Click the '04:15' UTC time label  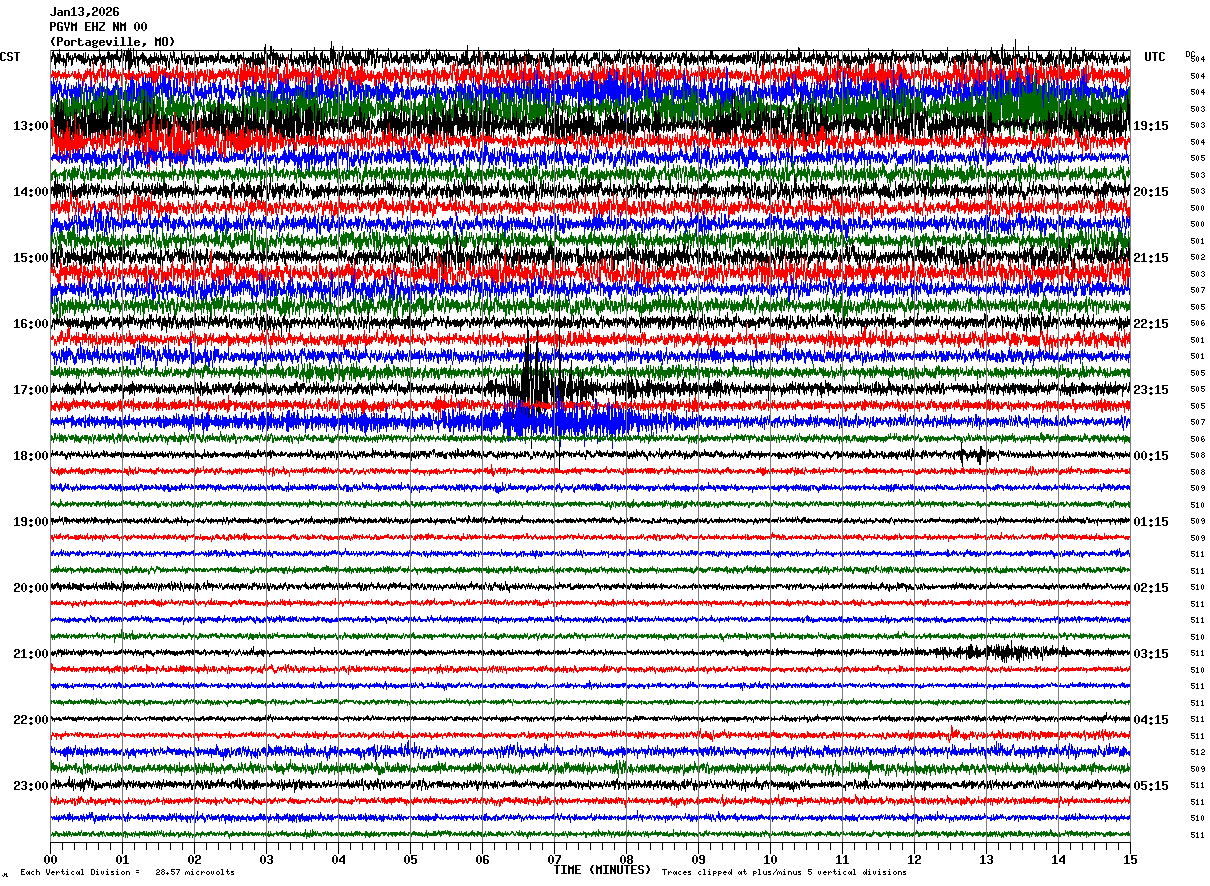(1150, 720)
